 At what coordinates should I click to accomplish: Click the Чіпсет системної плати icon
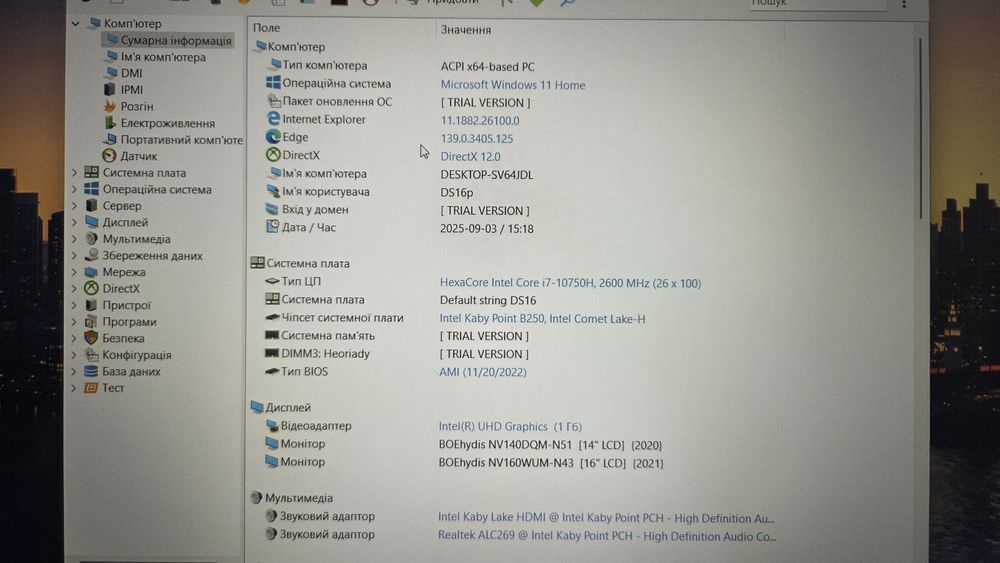pyautogui.click(x=272, y=317)
